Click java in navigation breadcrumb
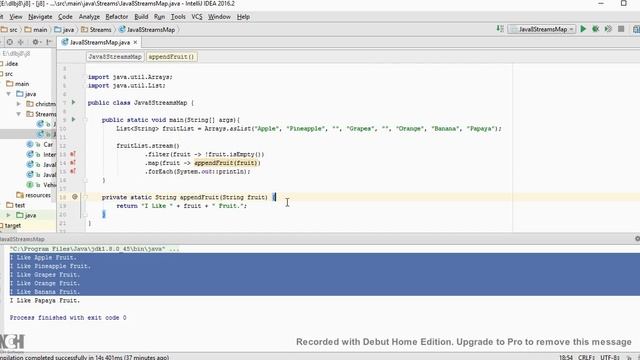 [64, 29]
